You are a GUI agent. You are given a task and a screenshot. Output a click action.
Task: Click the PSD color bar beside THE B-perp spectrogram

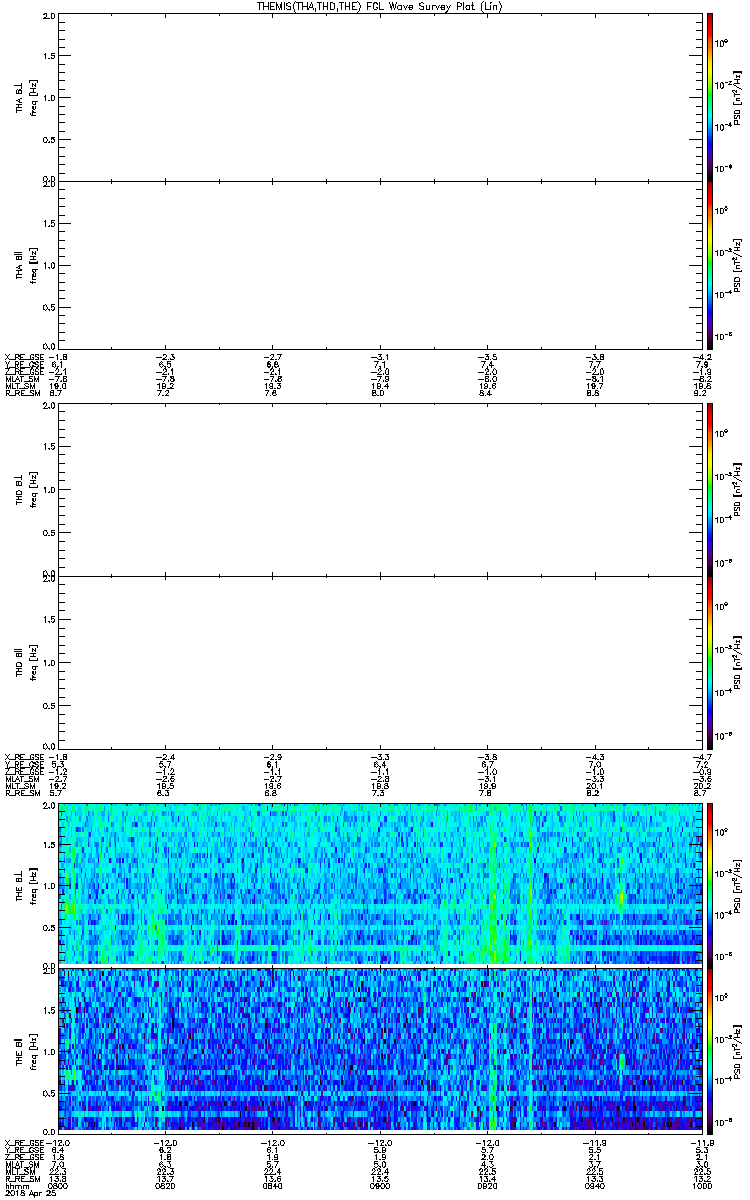tap(710, 885)
